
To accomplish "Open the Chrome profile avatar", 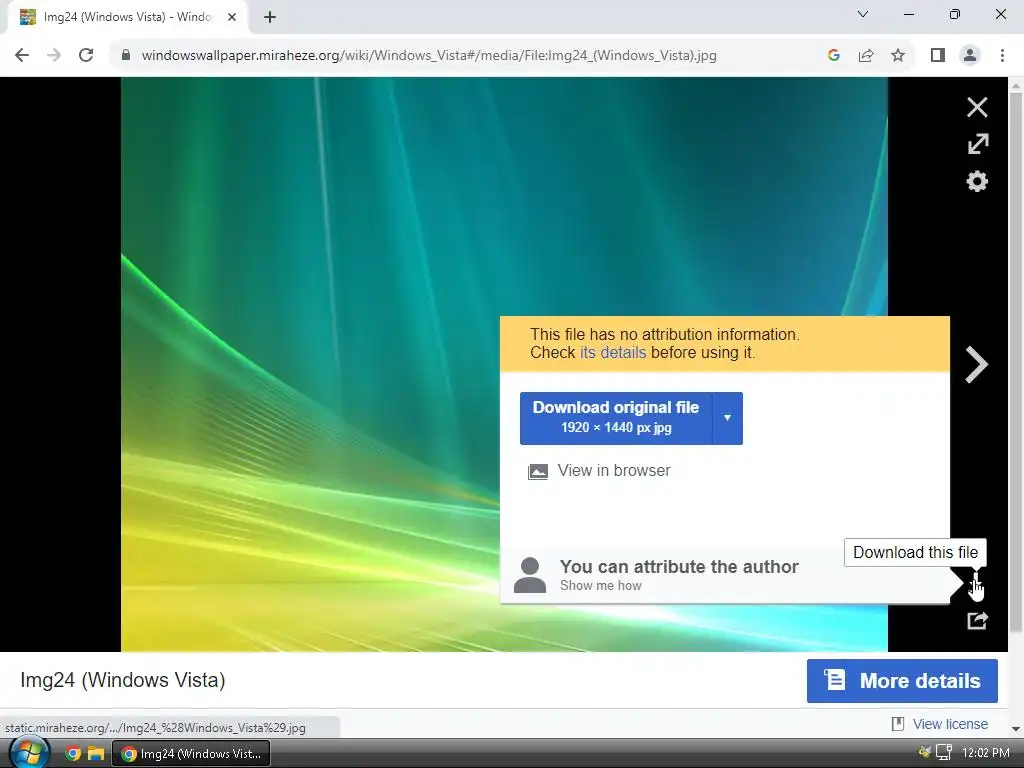I will 970,56.
